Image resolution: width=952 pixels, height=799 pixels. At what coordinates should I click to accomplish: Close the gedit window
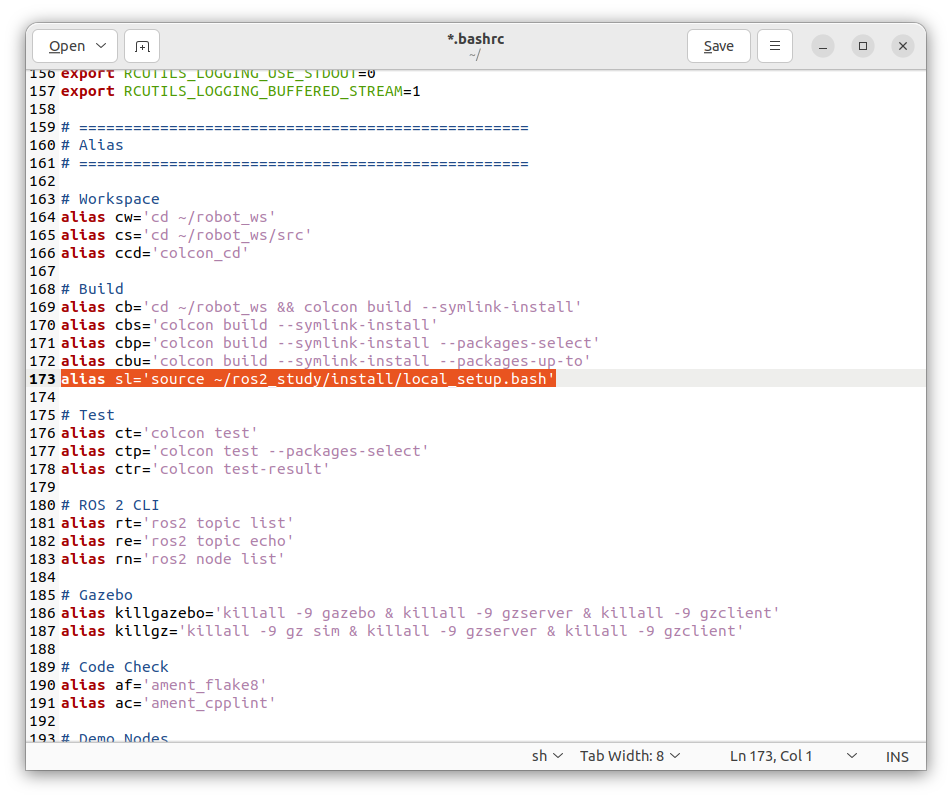(x=903, y=46)
